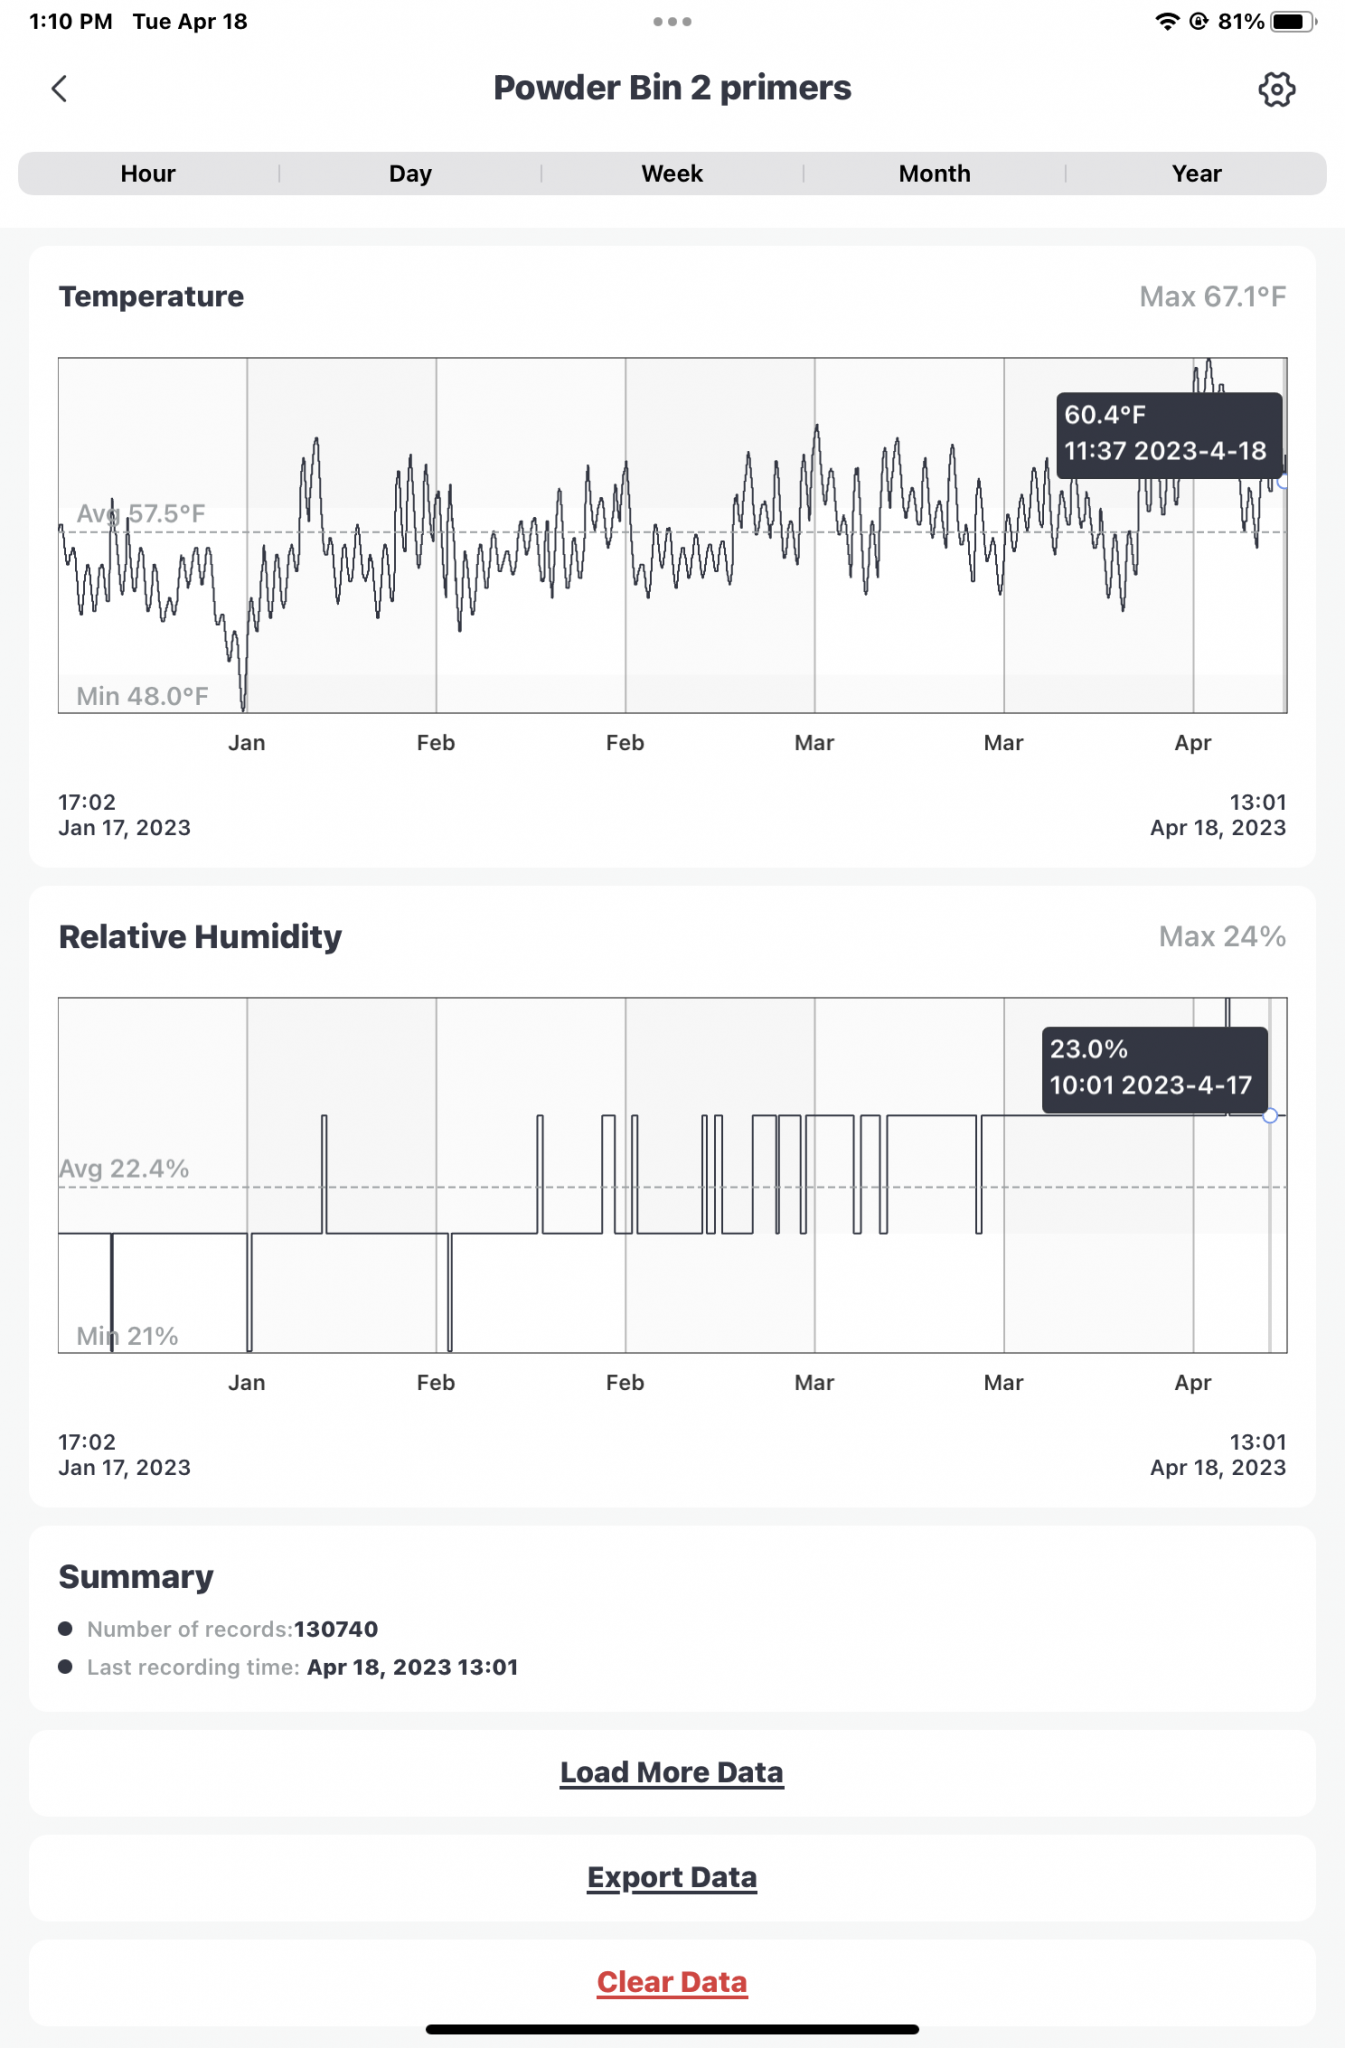Tap the Temperature chart title

click(x=151, y=297)
